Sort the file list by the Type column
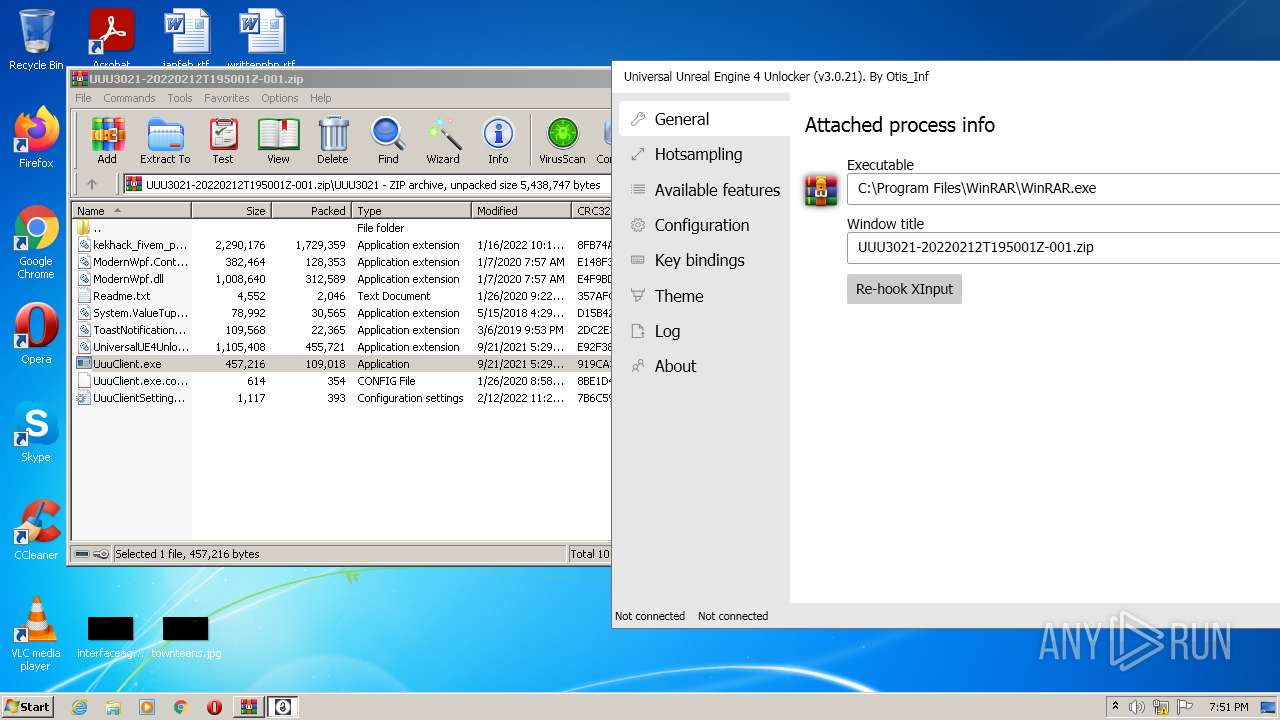The height and width of the screenshot is (720, 1280). [x=411, y=211]
